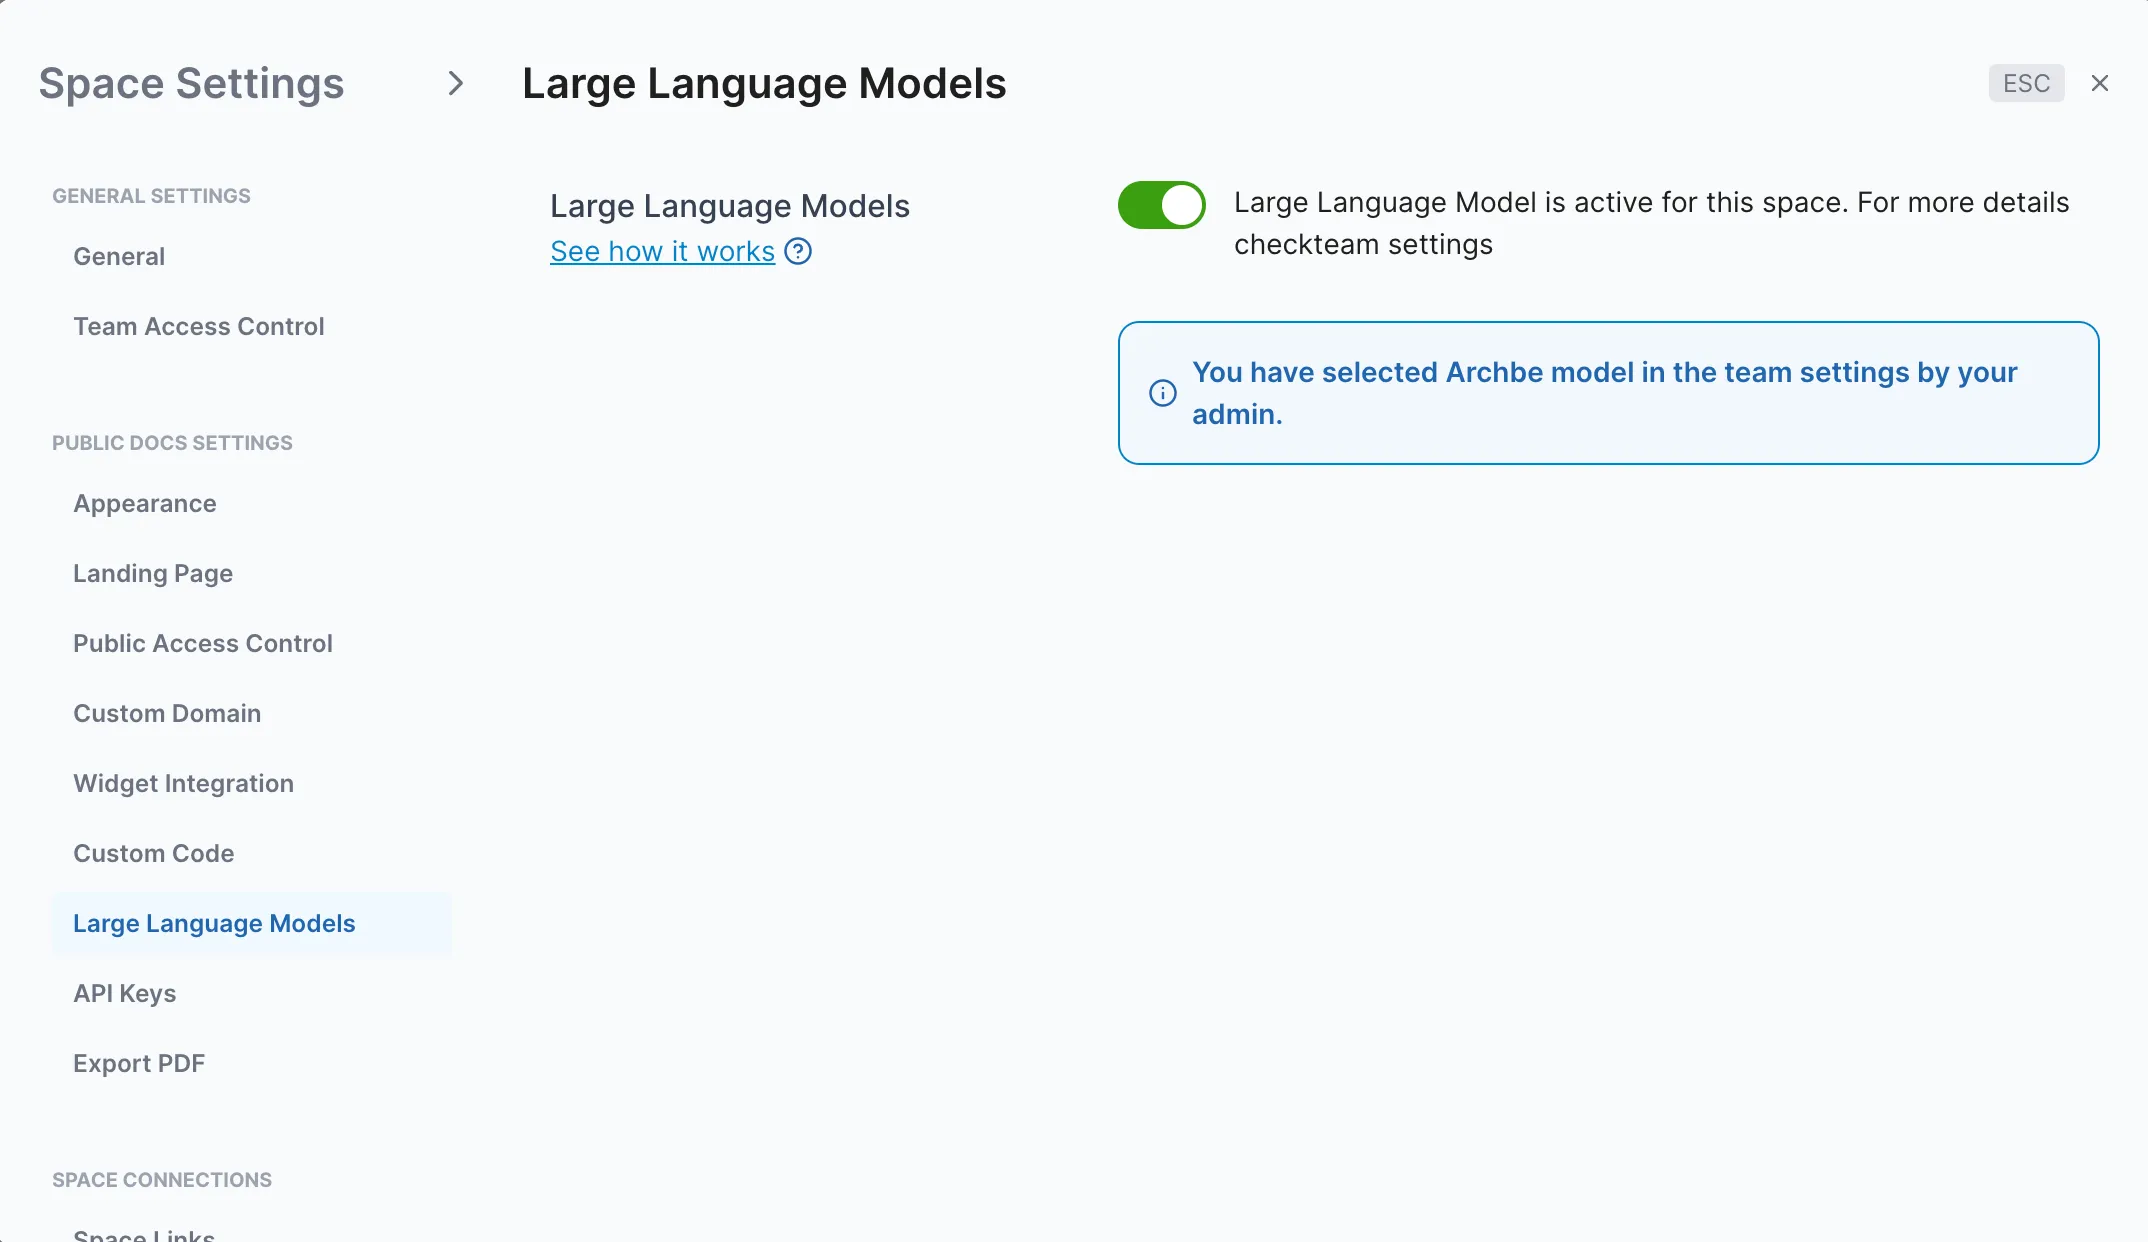Click the info icon in blue notice

[x=1163, y=393]
